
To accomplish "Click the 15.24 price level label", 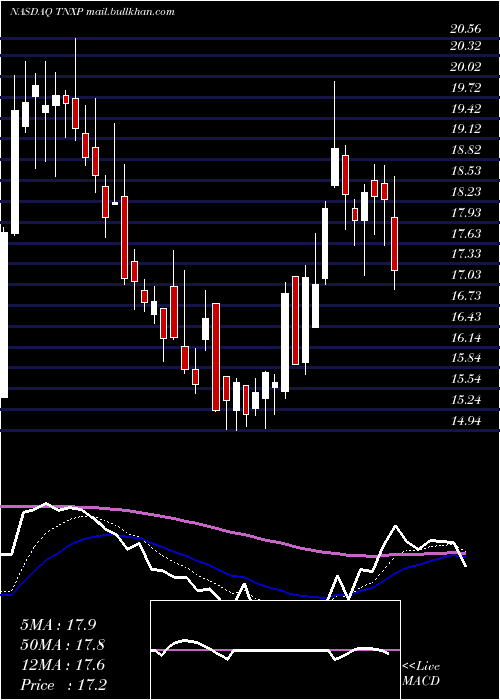I will coord(466,400).
